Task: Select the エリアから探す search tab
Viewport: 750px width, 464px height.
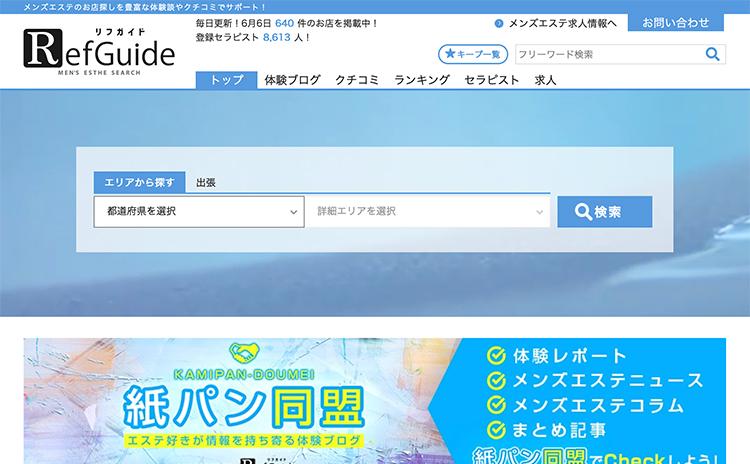Action: (x=139, y=182)
